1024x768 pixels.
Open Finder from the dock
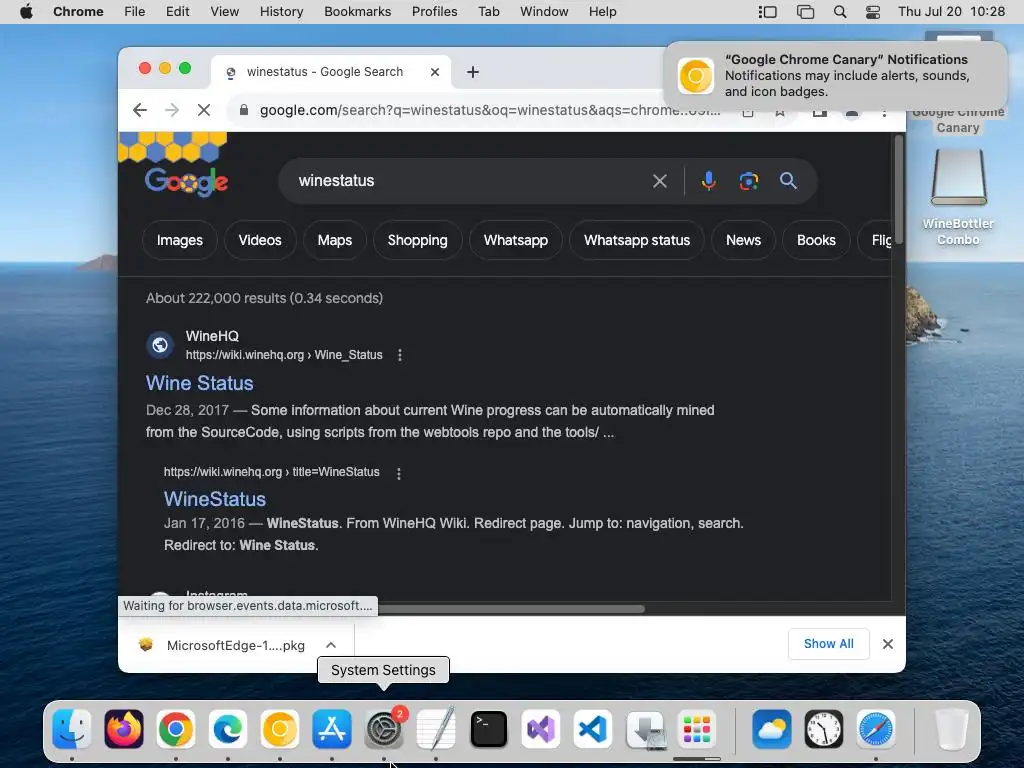click(x=71, y=729)
